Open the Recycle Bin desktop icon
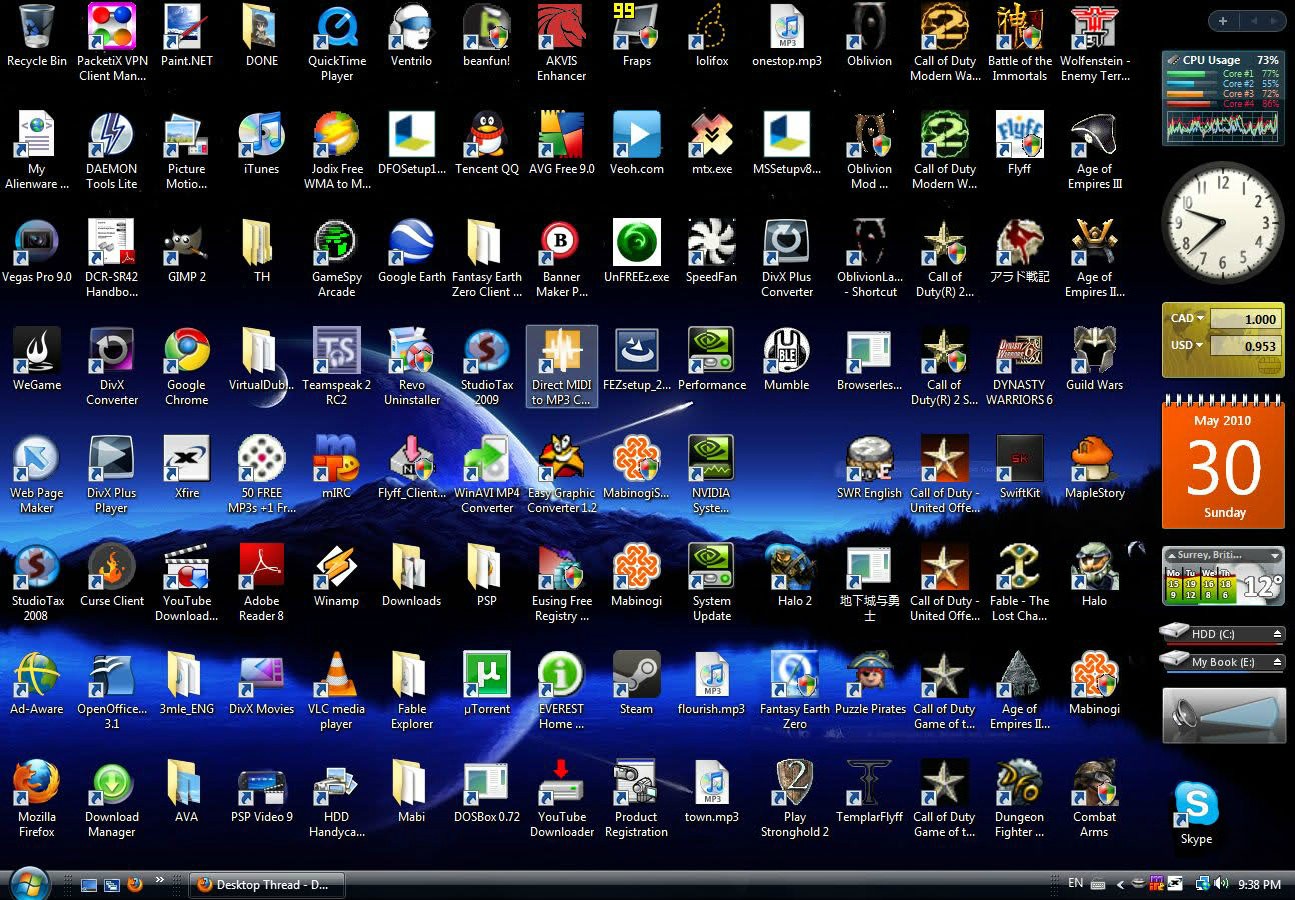Image resolution: width=1295 pixels, height=900 pixels. pos(37,37)
